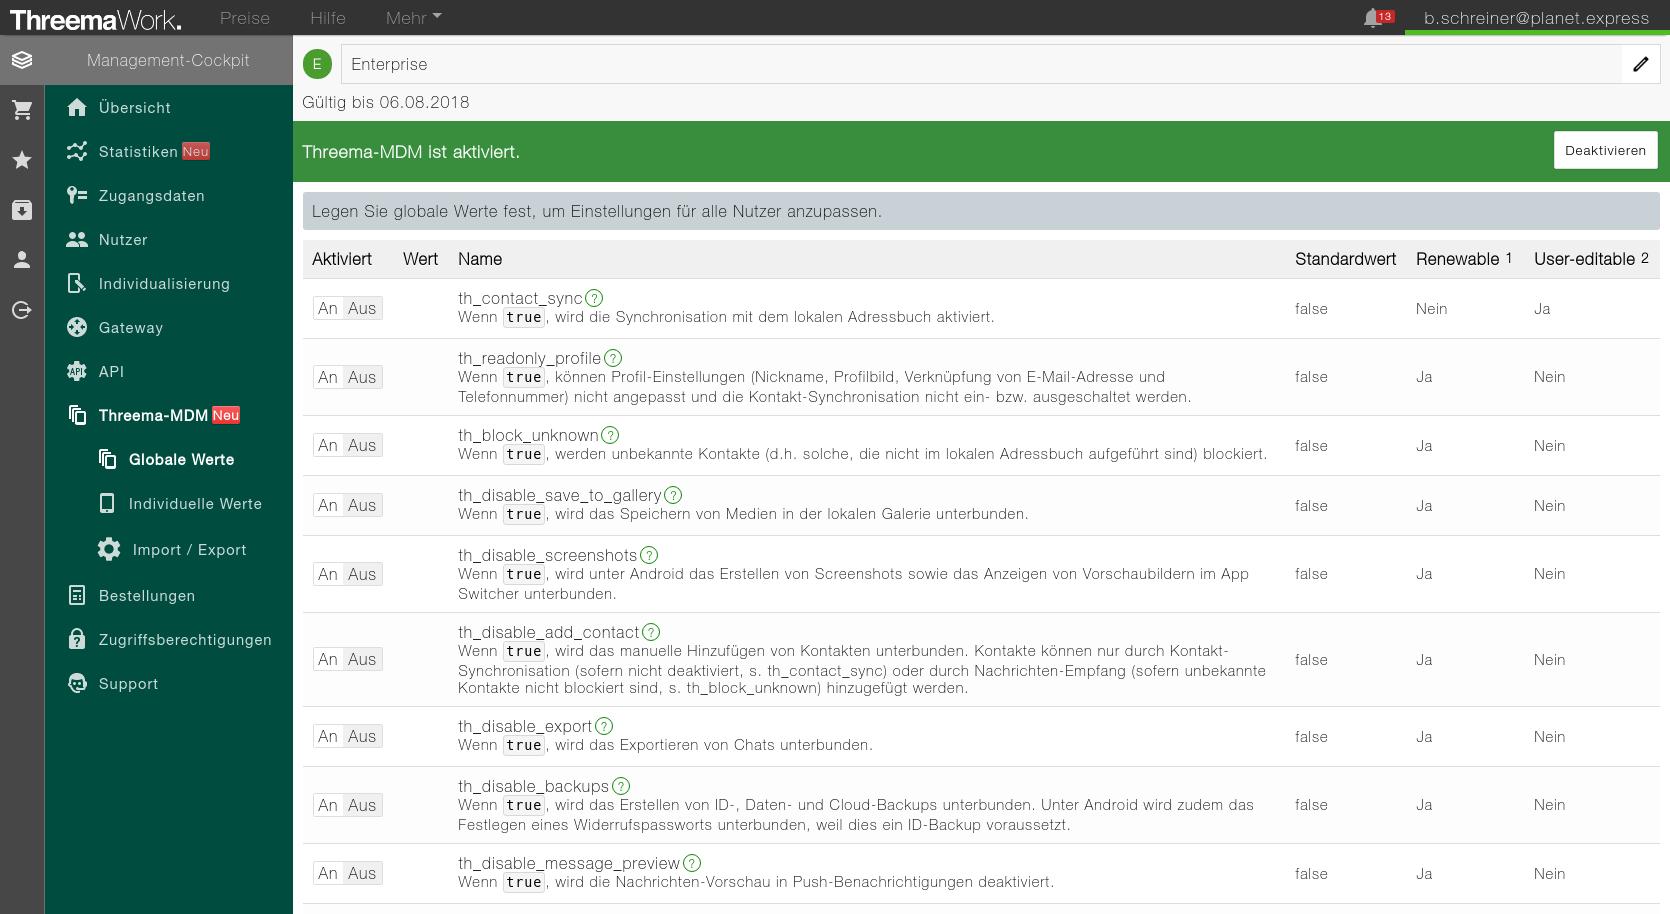Switch th_disable_export to An
Viewport: 1670px width, 914px height.
click(x=328, y=736)
